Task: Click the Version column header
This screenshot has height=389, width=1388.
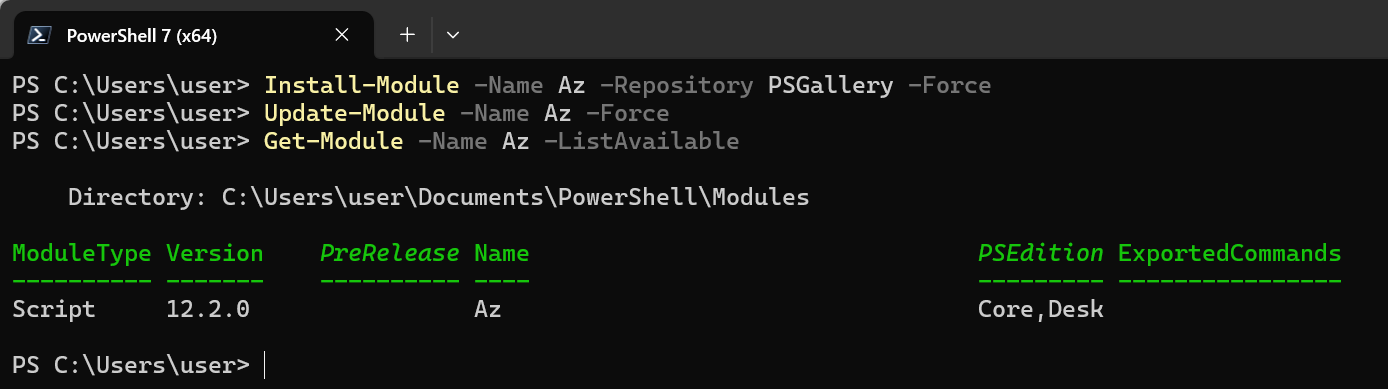Action: 215,253
